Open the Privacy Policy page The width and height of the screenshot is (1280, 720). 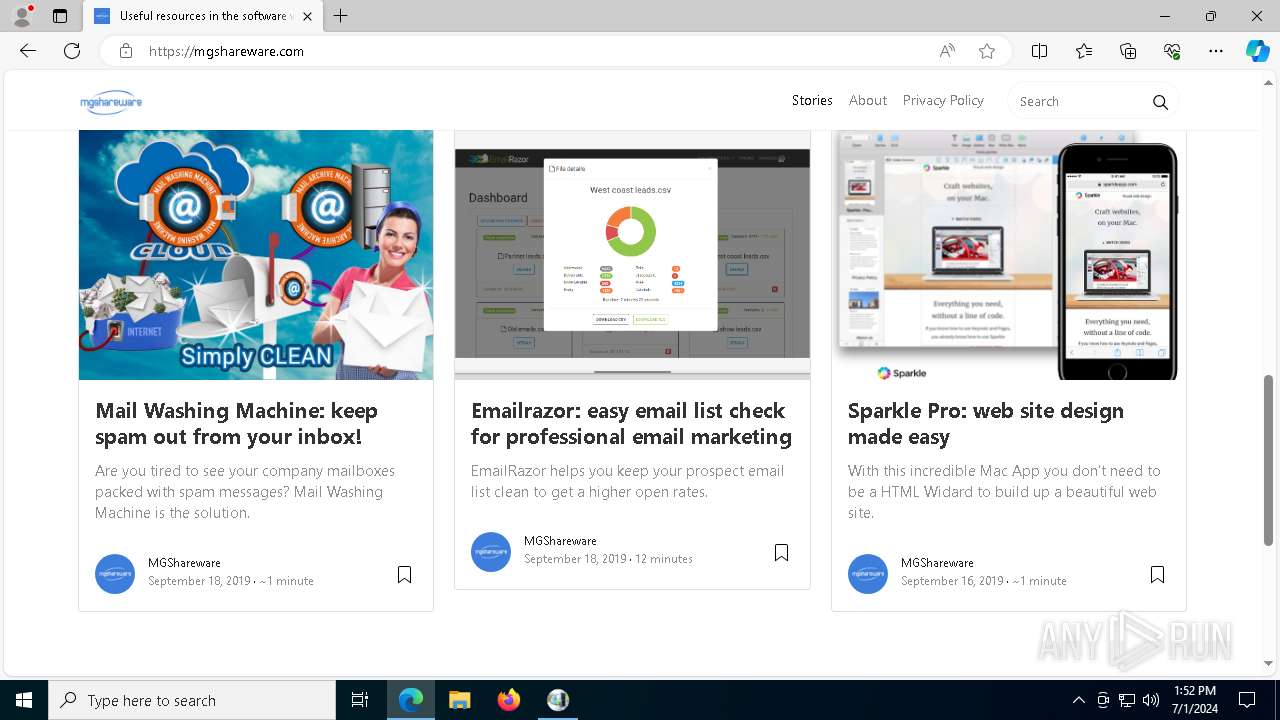(943, 100)
